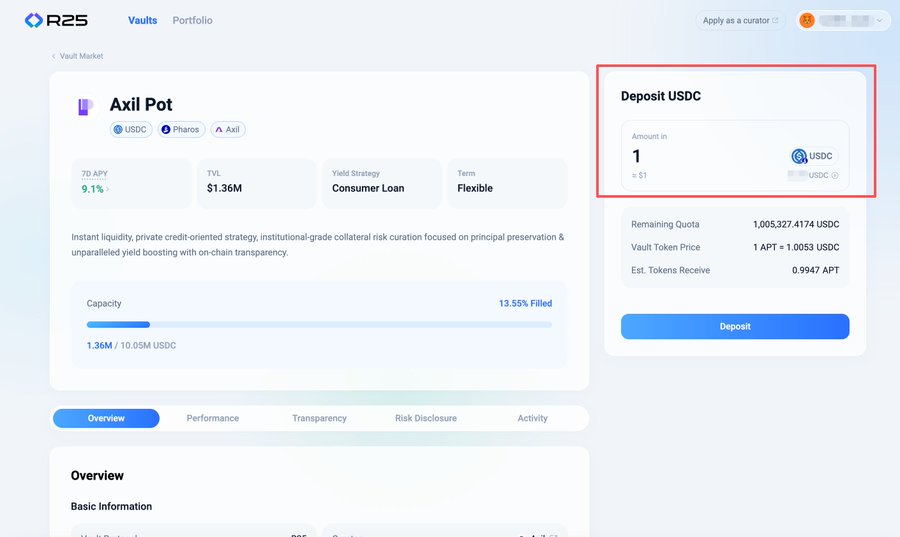This screenshot has height=537, width=900.
Task: Click the Pharos chain tag
Action: pos(181,130)
